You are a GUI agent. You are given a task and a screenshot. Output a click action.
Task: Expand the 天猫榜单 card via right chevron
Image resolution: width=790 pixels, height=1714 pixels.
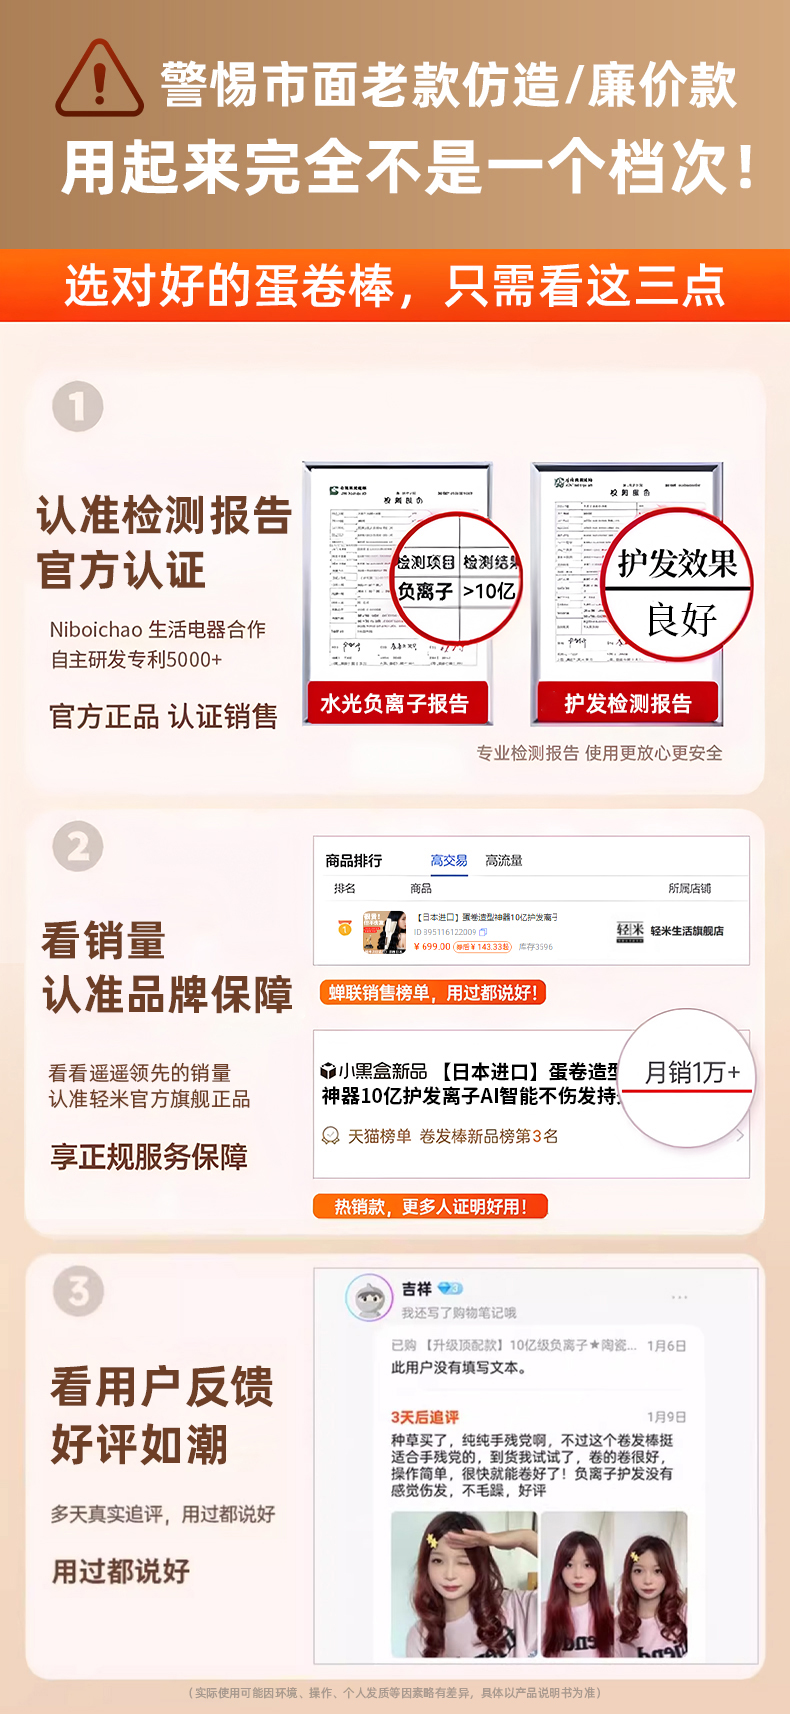coord(740,1135)
